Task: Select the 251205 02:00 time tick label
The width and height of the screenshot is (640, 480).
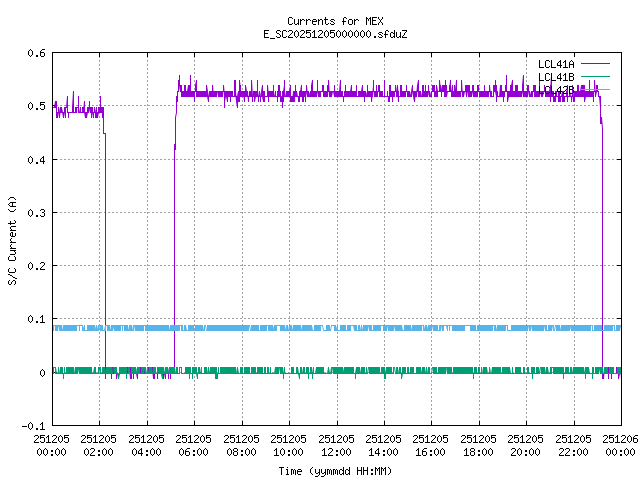Action: [99, 445]
